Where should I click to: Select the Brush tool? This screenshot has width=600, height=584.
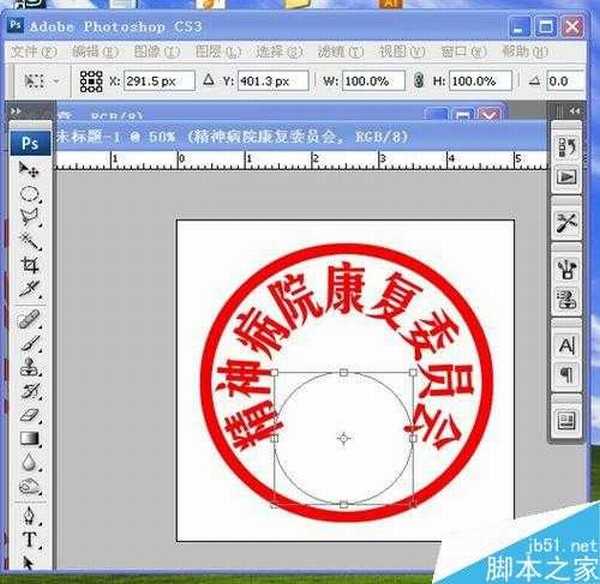[30, 343]
